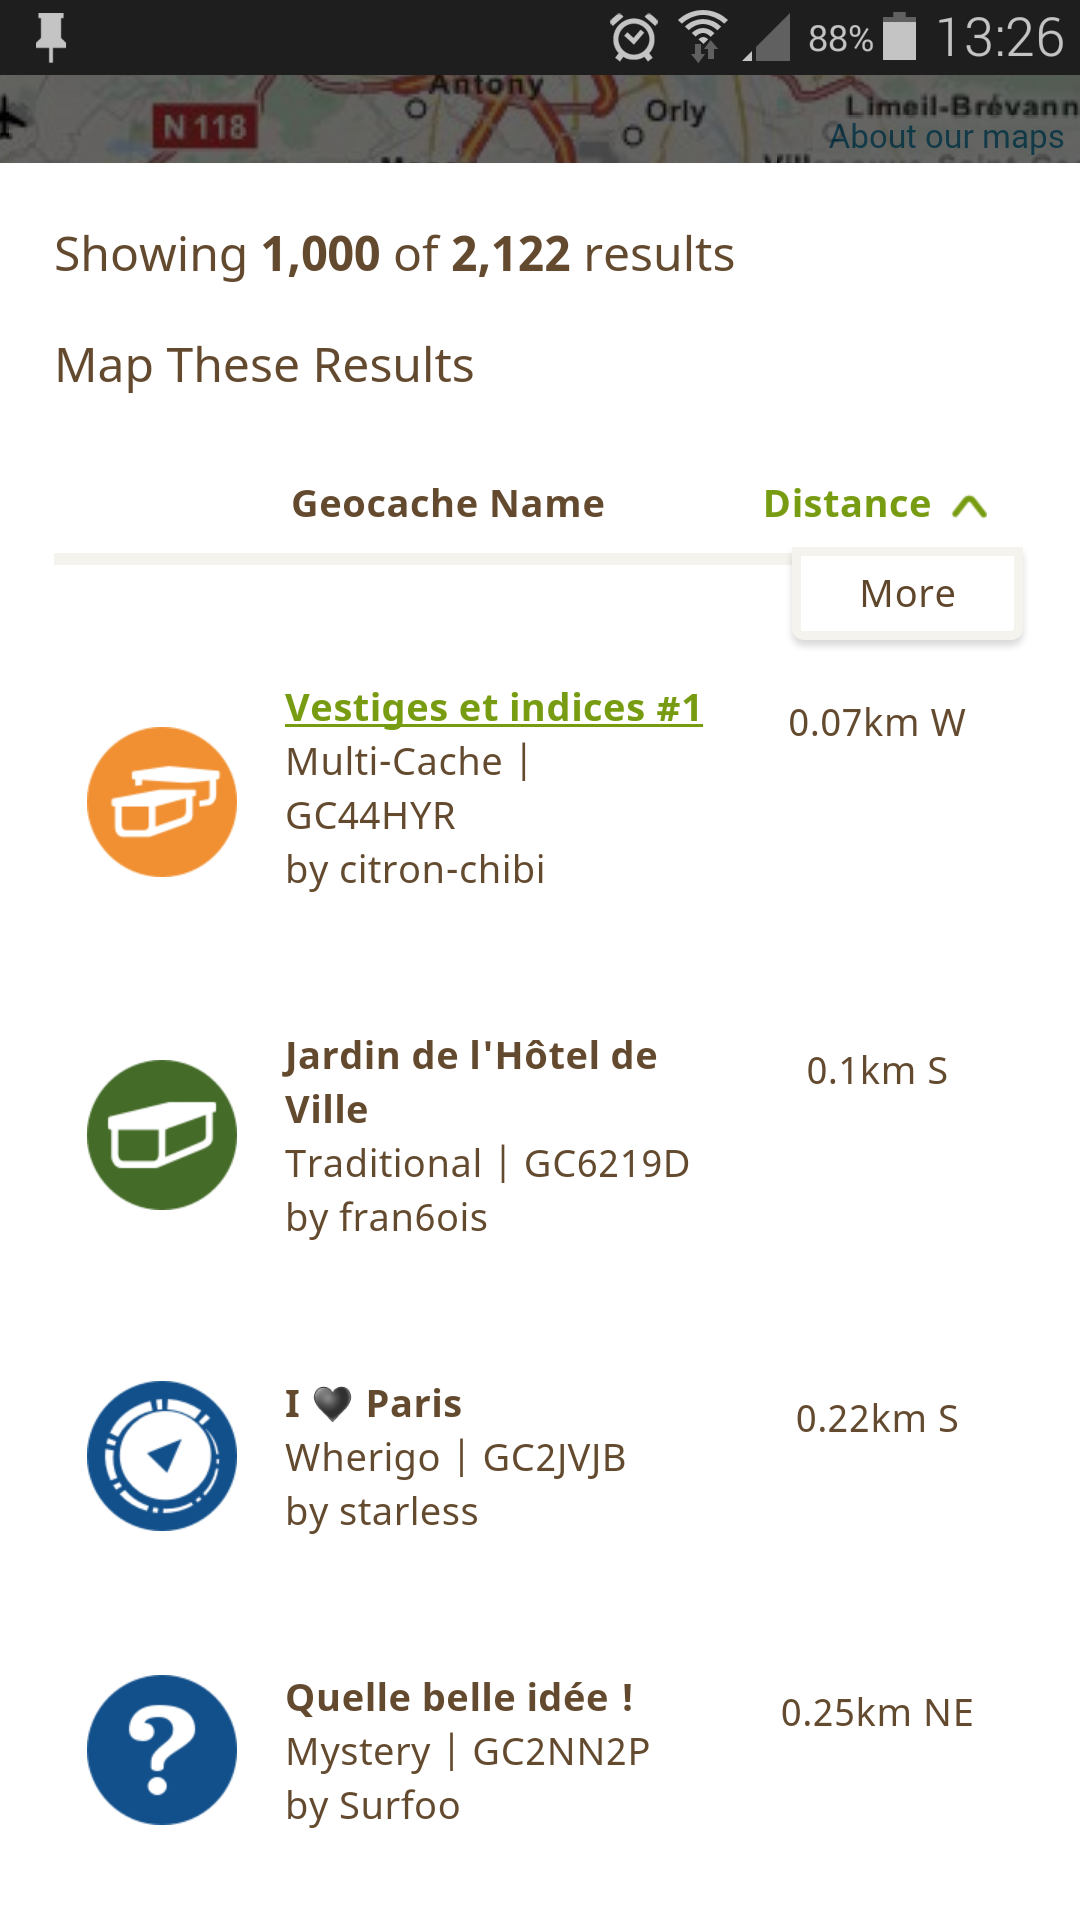
Task: Tap the blue Wherigo compass icon
Action: click(x=162, y=1456)
